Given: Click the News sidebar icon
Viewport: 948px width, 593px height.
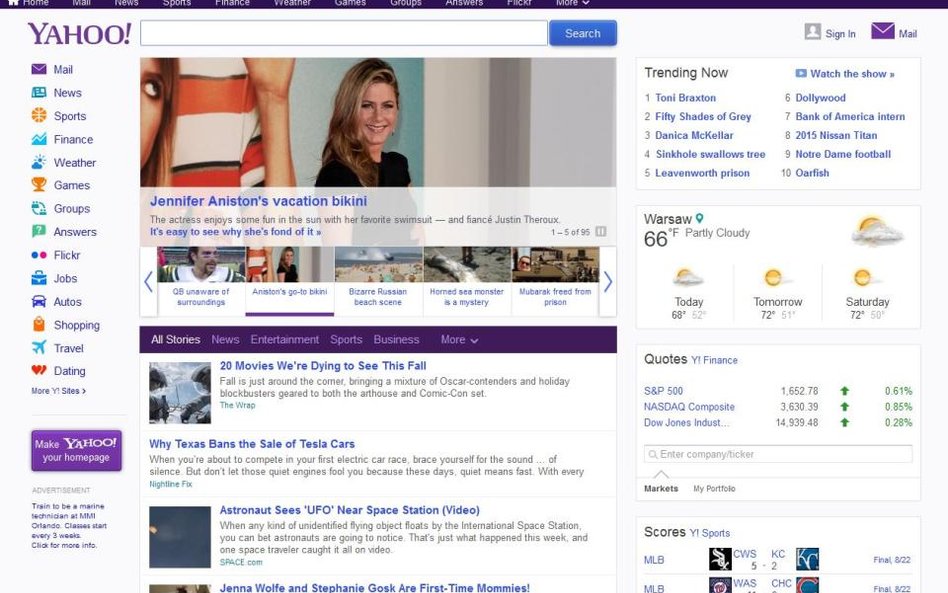Looking at the screenshot, I should pos(39,92).
